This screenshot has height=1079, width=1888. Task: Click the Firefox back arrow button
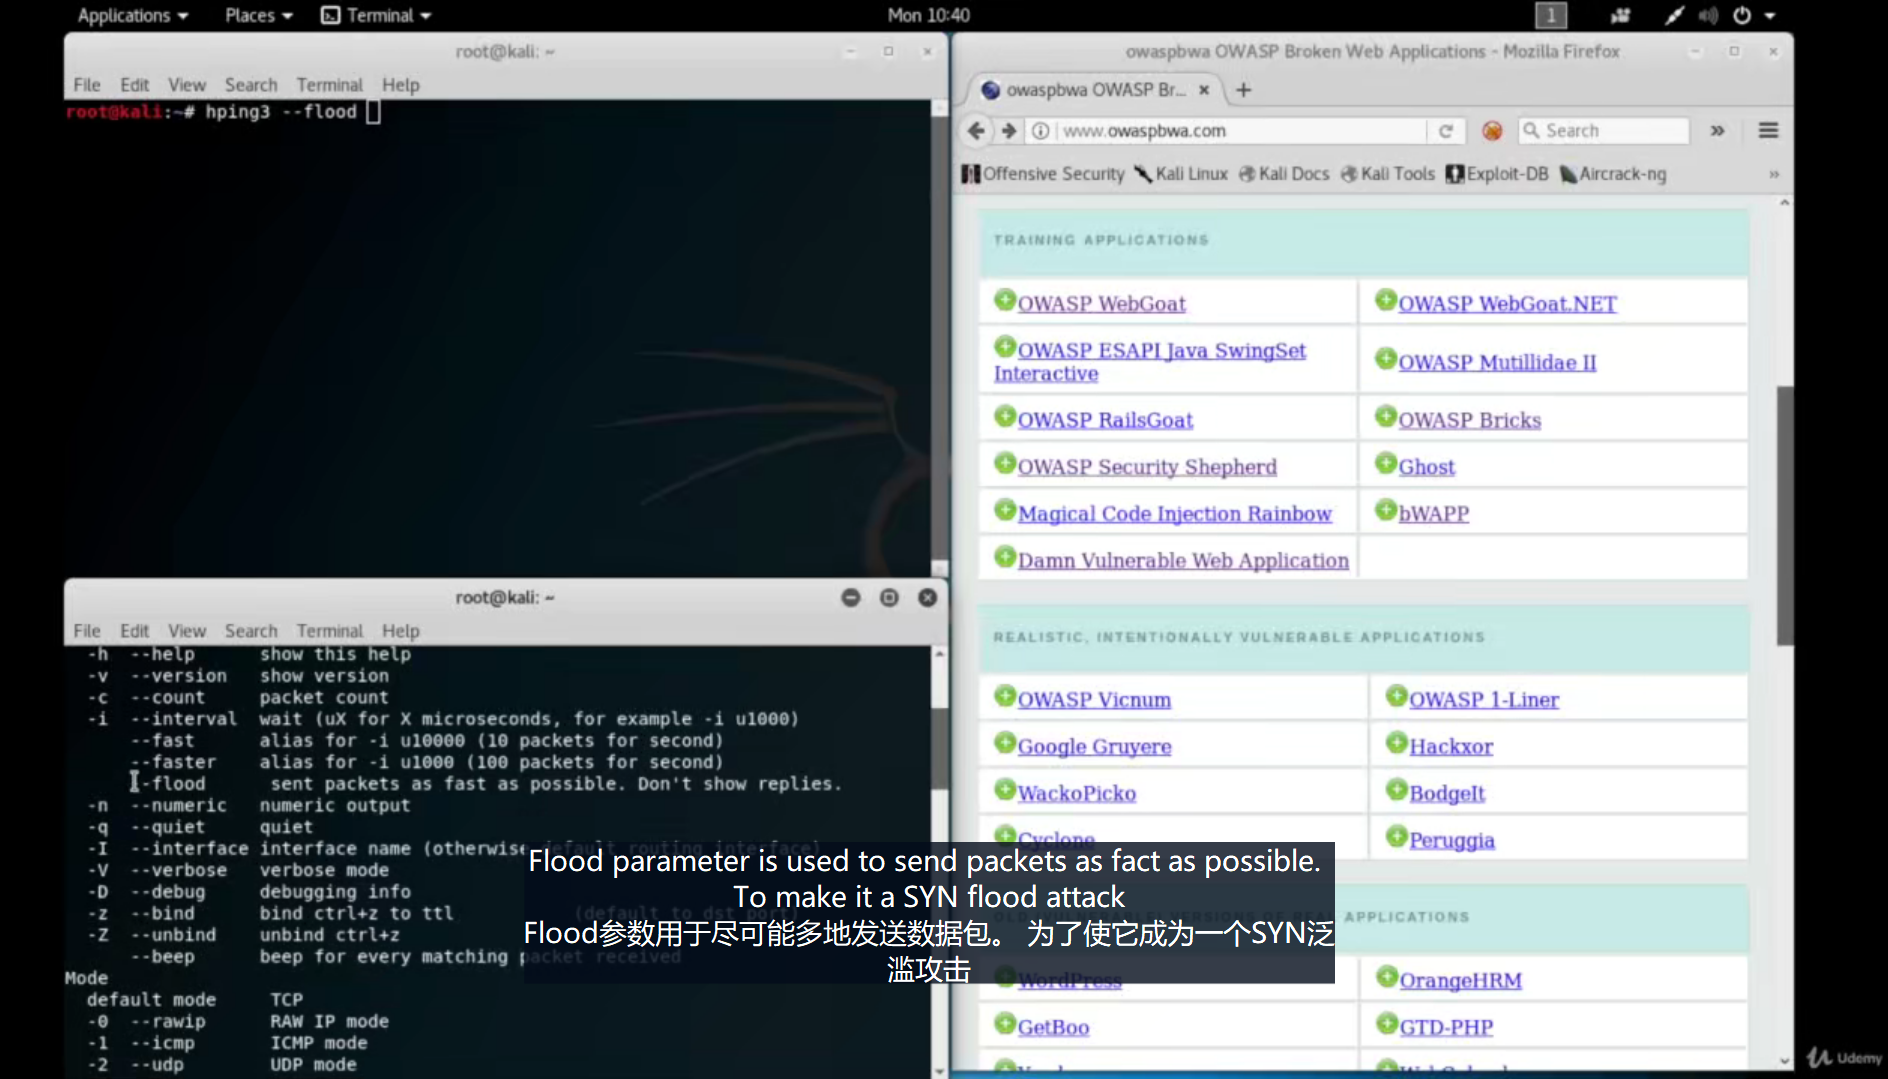976,131
